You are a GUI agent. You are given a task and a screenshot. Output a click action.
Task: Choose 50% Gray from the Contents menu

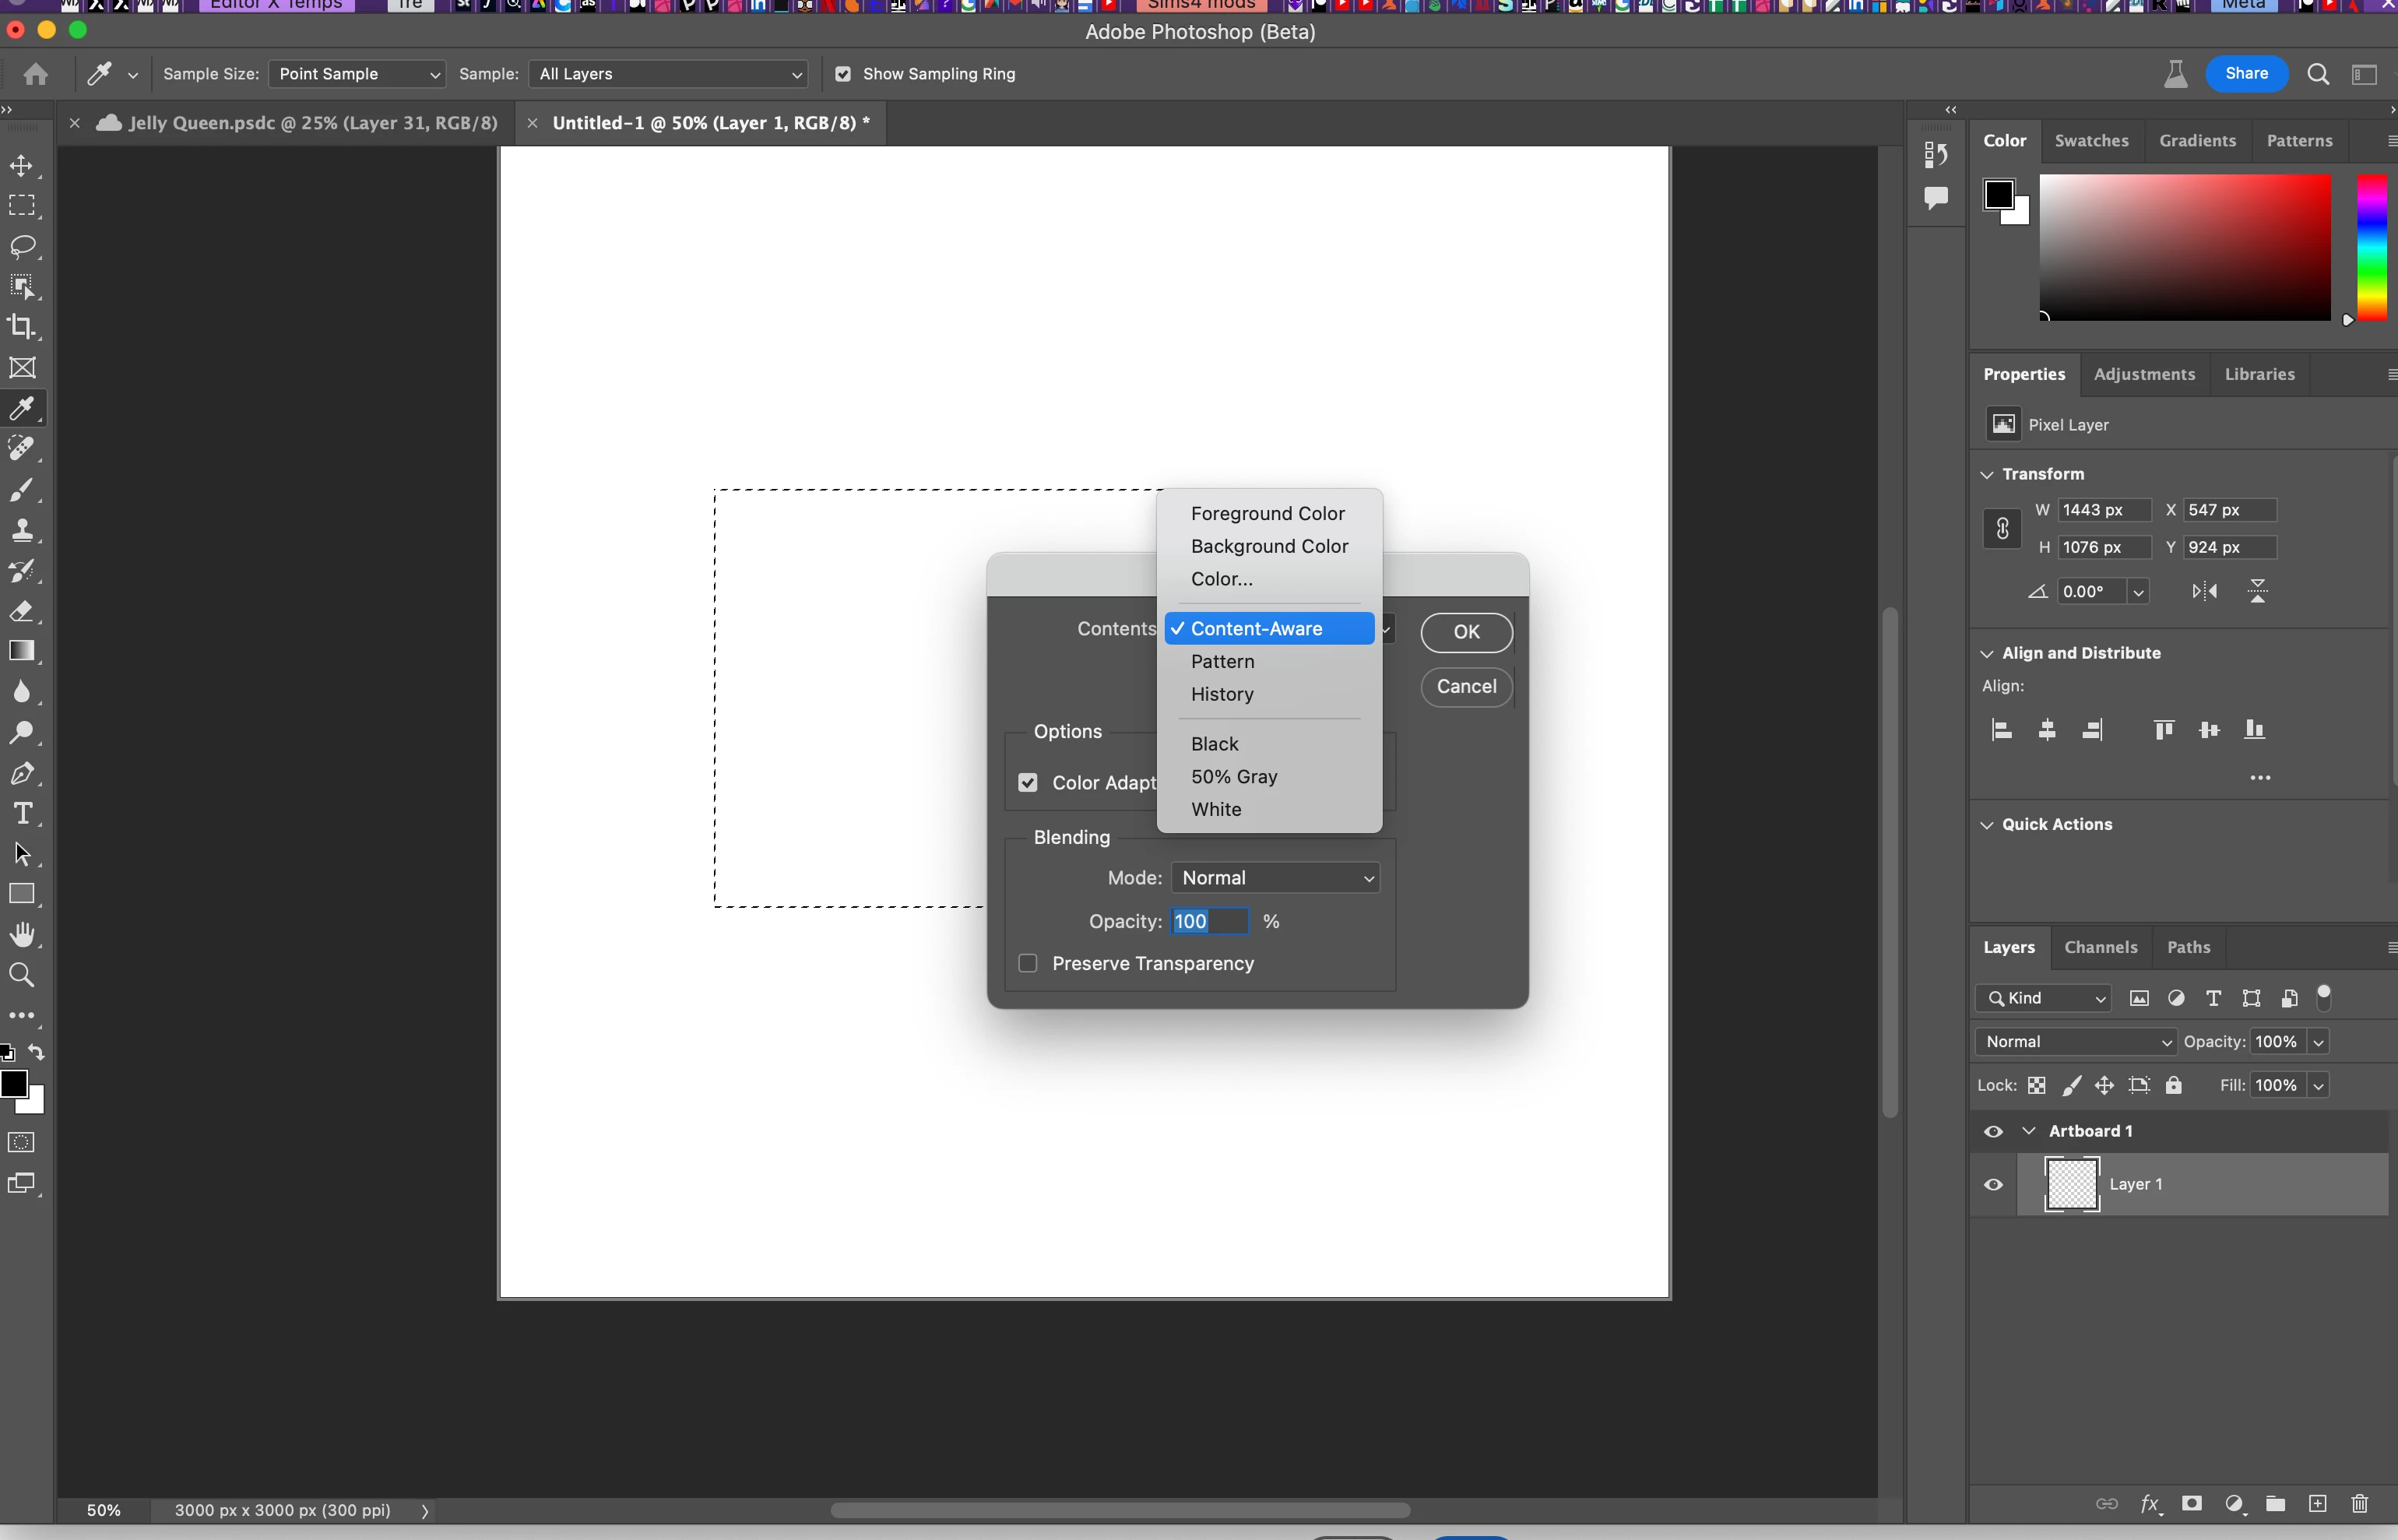pyautogui.click(x=1234, y=777)
